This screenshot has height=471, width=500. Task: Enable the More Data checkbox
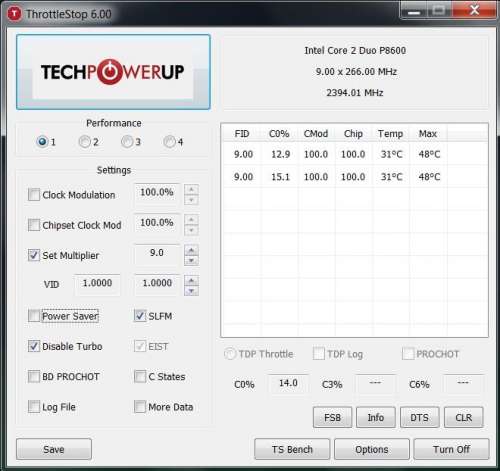click(140, 407)
